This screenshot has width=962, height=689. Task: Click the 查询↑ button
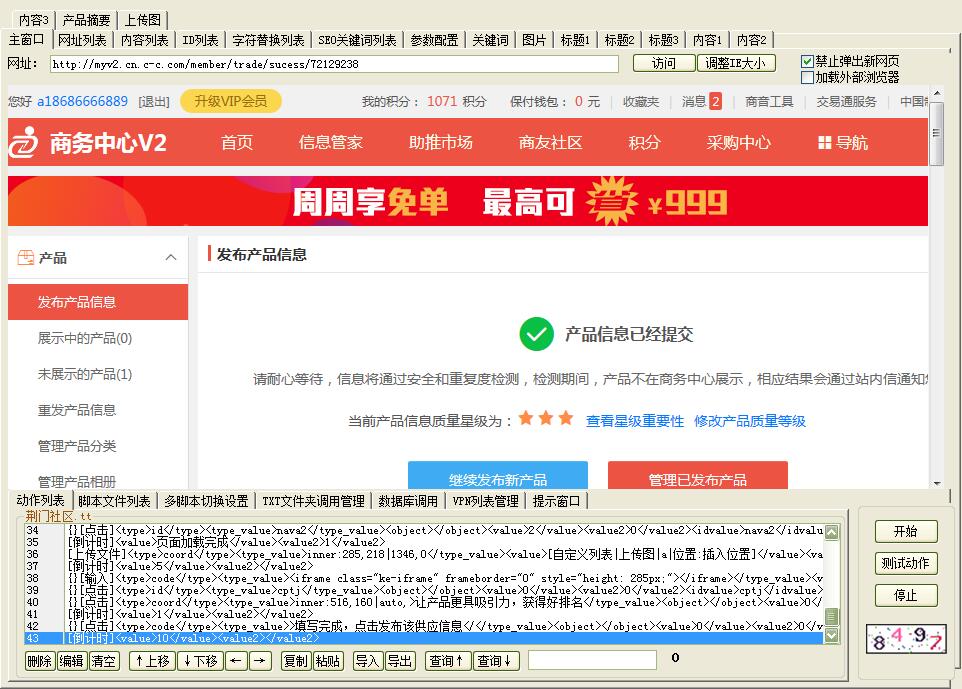(447, 661)
